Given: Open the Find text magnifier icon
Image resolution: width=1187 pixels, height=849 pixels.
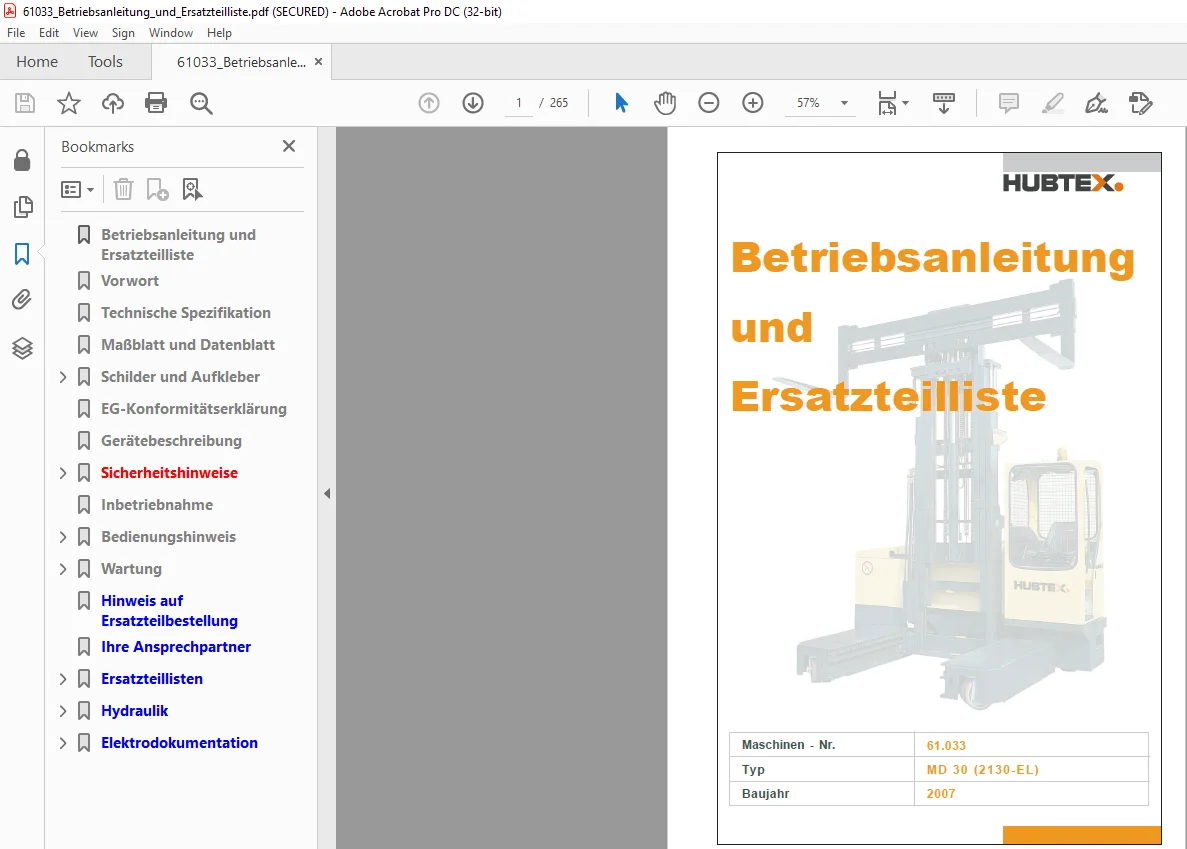Looking at the screenshot, I should click(201, 103).
